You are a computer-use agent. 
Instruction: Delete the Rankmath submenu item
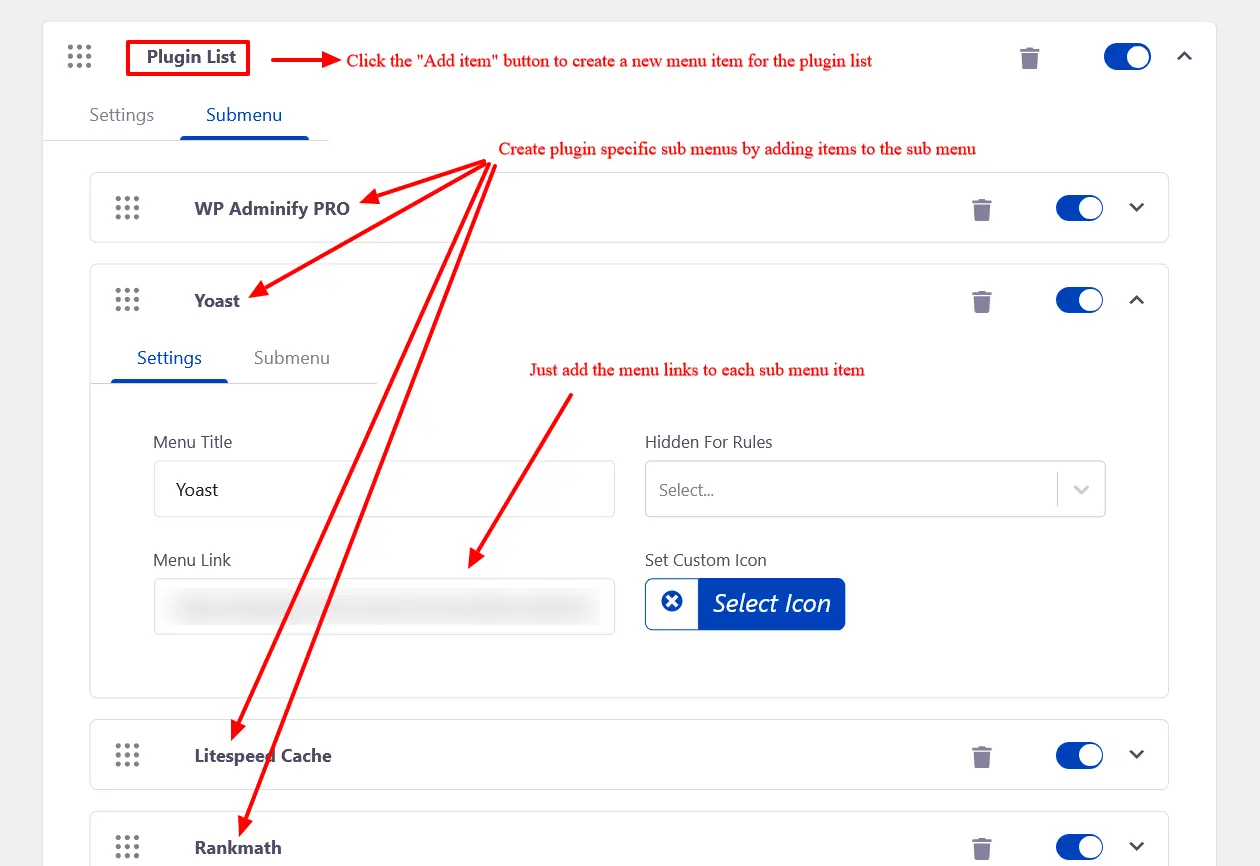click(982, 848)
